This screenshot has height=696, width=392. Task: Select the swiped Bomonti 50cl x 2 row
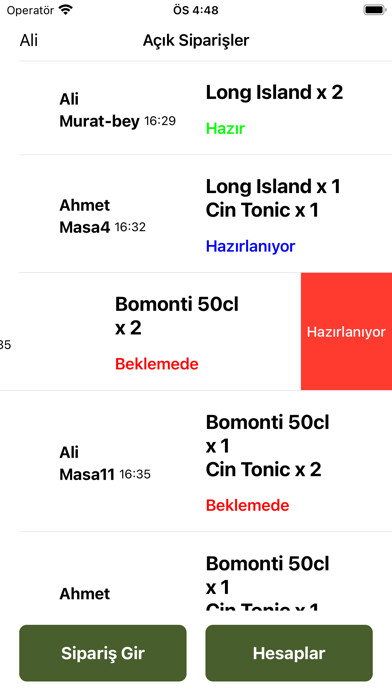(150, 332)
